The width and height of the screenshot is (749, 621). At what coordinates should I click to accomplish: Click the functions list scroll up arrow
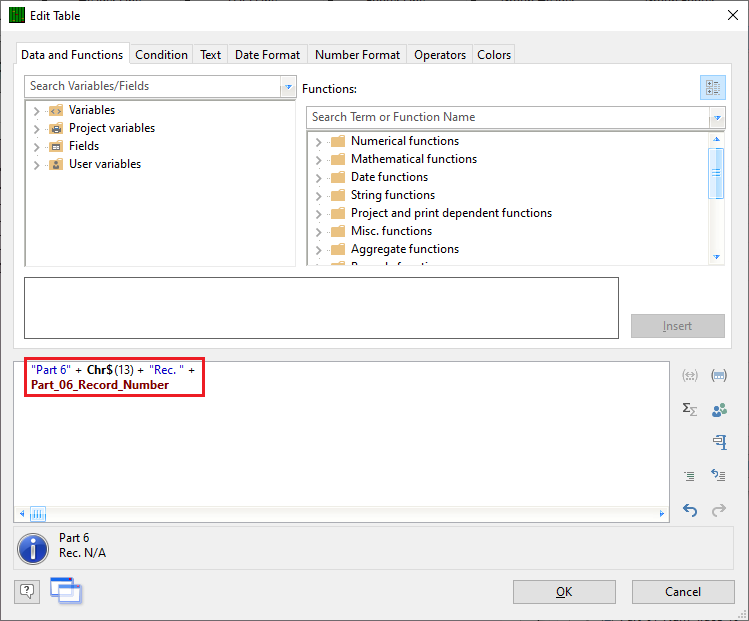point(716,139)
